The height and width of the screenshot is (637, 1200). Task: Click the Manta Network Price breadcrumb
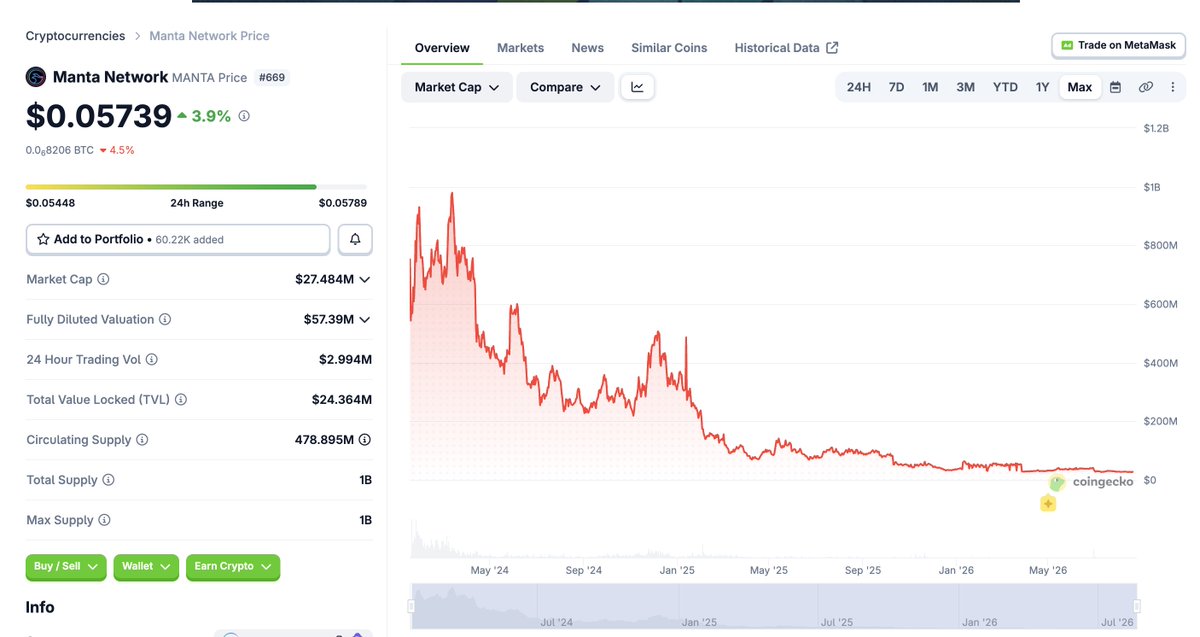click(209, 36)
